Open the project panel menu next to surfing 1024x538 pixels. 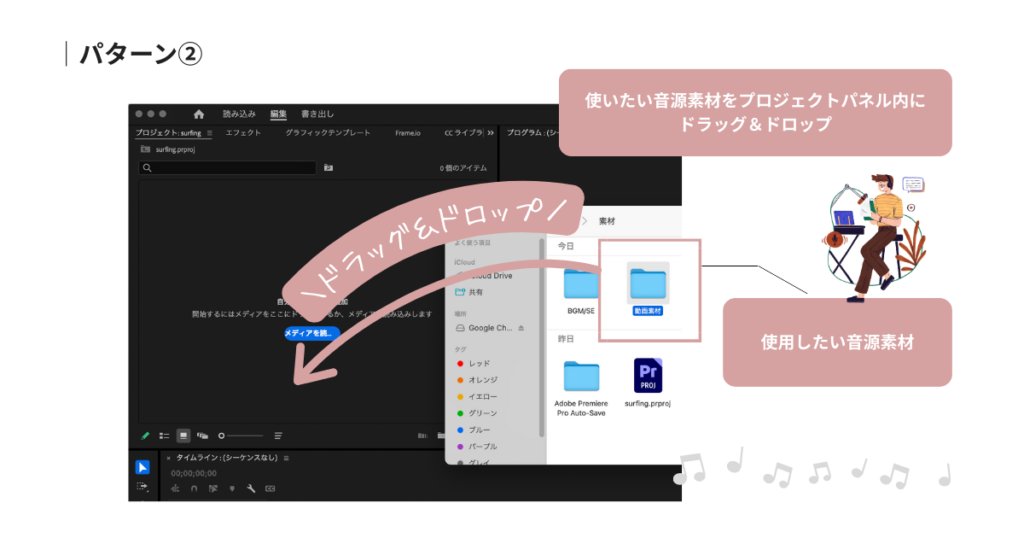(209, 132)
